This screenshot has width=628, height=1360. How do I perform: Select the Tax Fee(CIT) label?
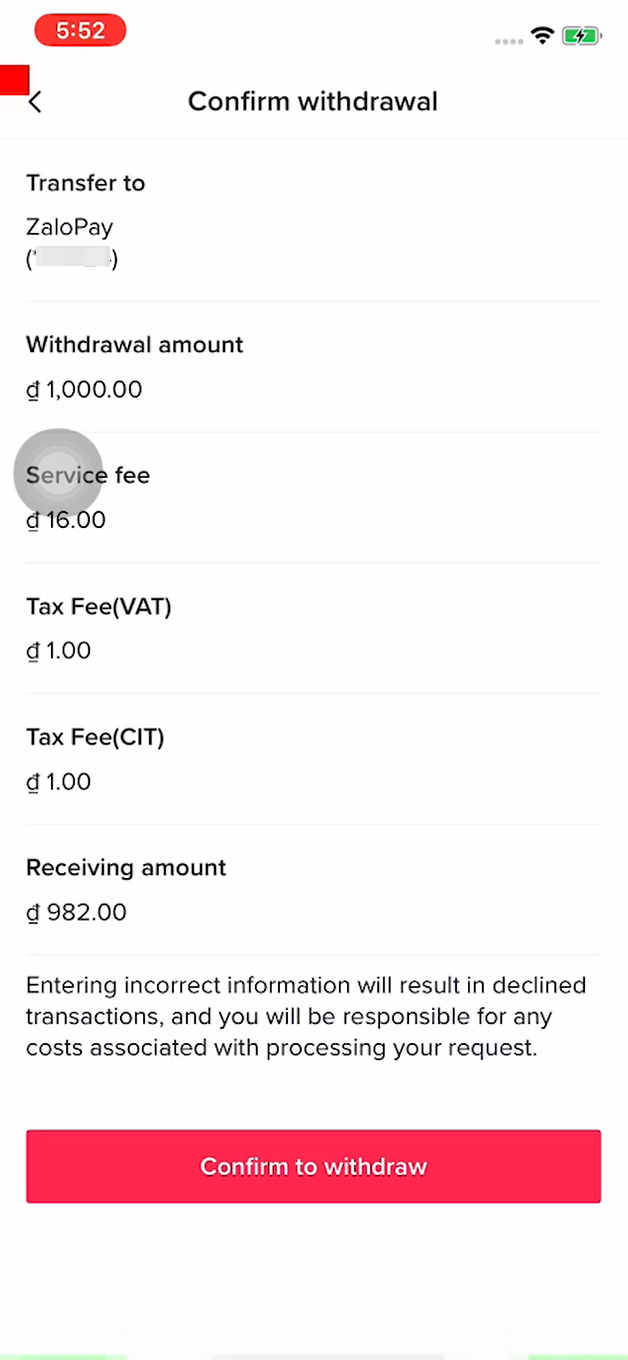95,737
